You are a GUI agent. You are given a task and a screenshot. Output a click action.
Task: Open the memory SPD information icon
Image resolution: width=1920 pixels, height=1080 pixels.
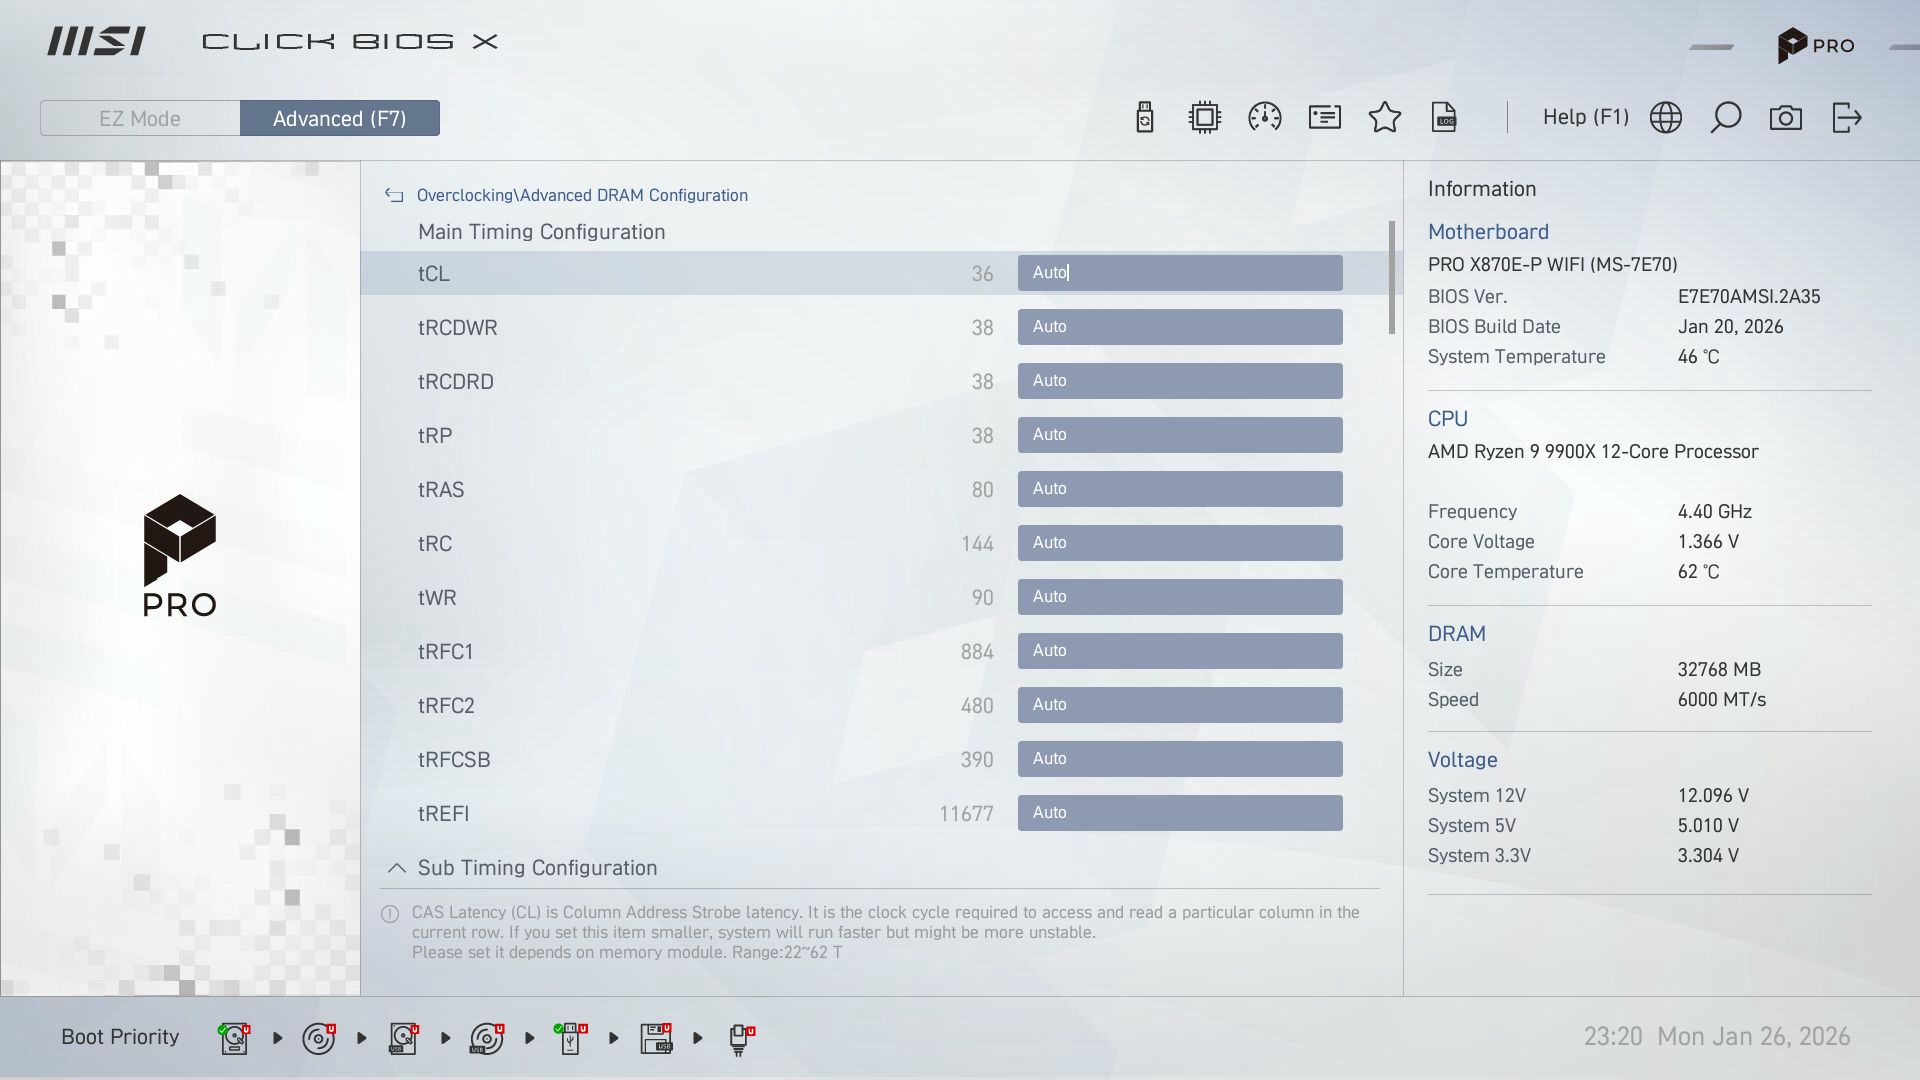coord(1324,117)
